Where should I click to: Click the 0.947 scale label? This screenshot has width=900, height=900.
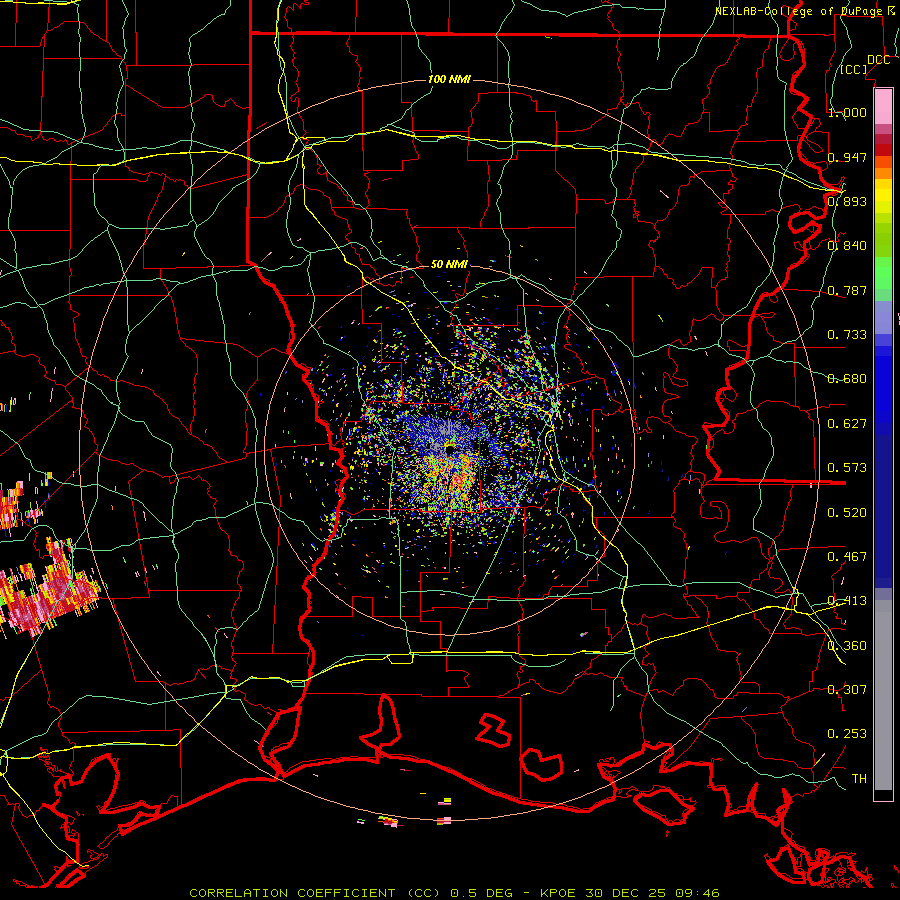coord(847,157)
